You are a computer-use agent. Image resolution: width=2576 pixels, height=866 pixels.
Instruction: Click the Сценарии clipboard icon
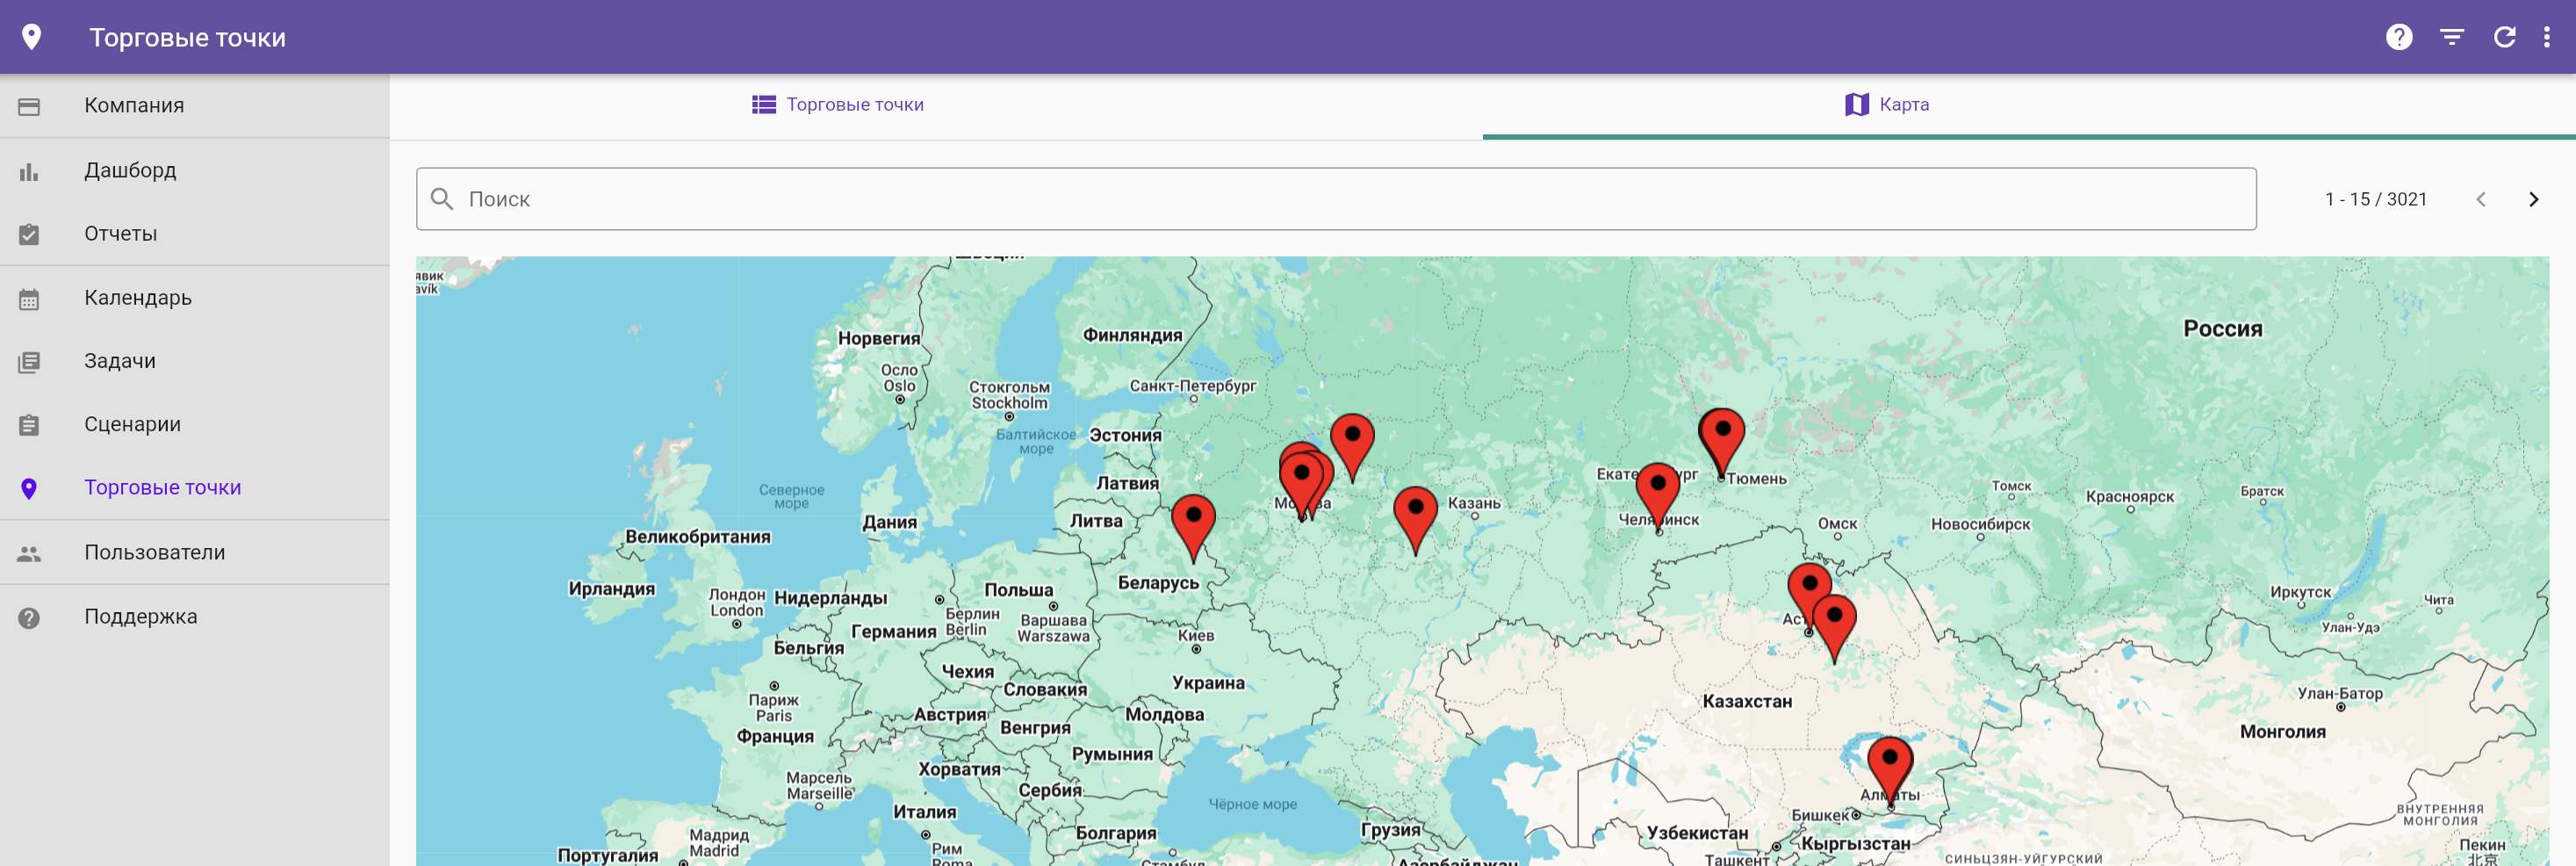pyautogui.click(x=29, y=425)
